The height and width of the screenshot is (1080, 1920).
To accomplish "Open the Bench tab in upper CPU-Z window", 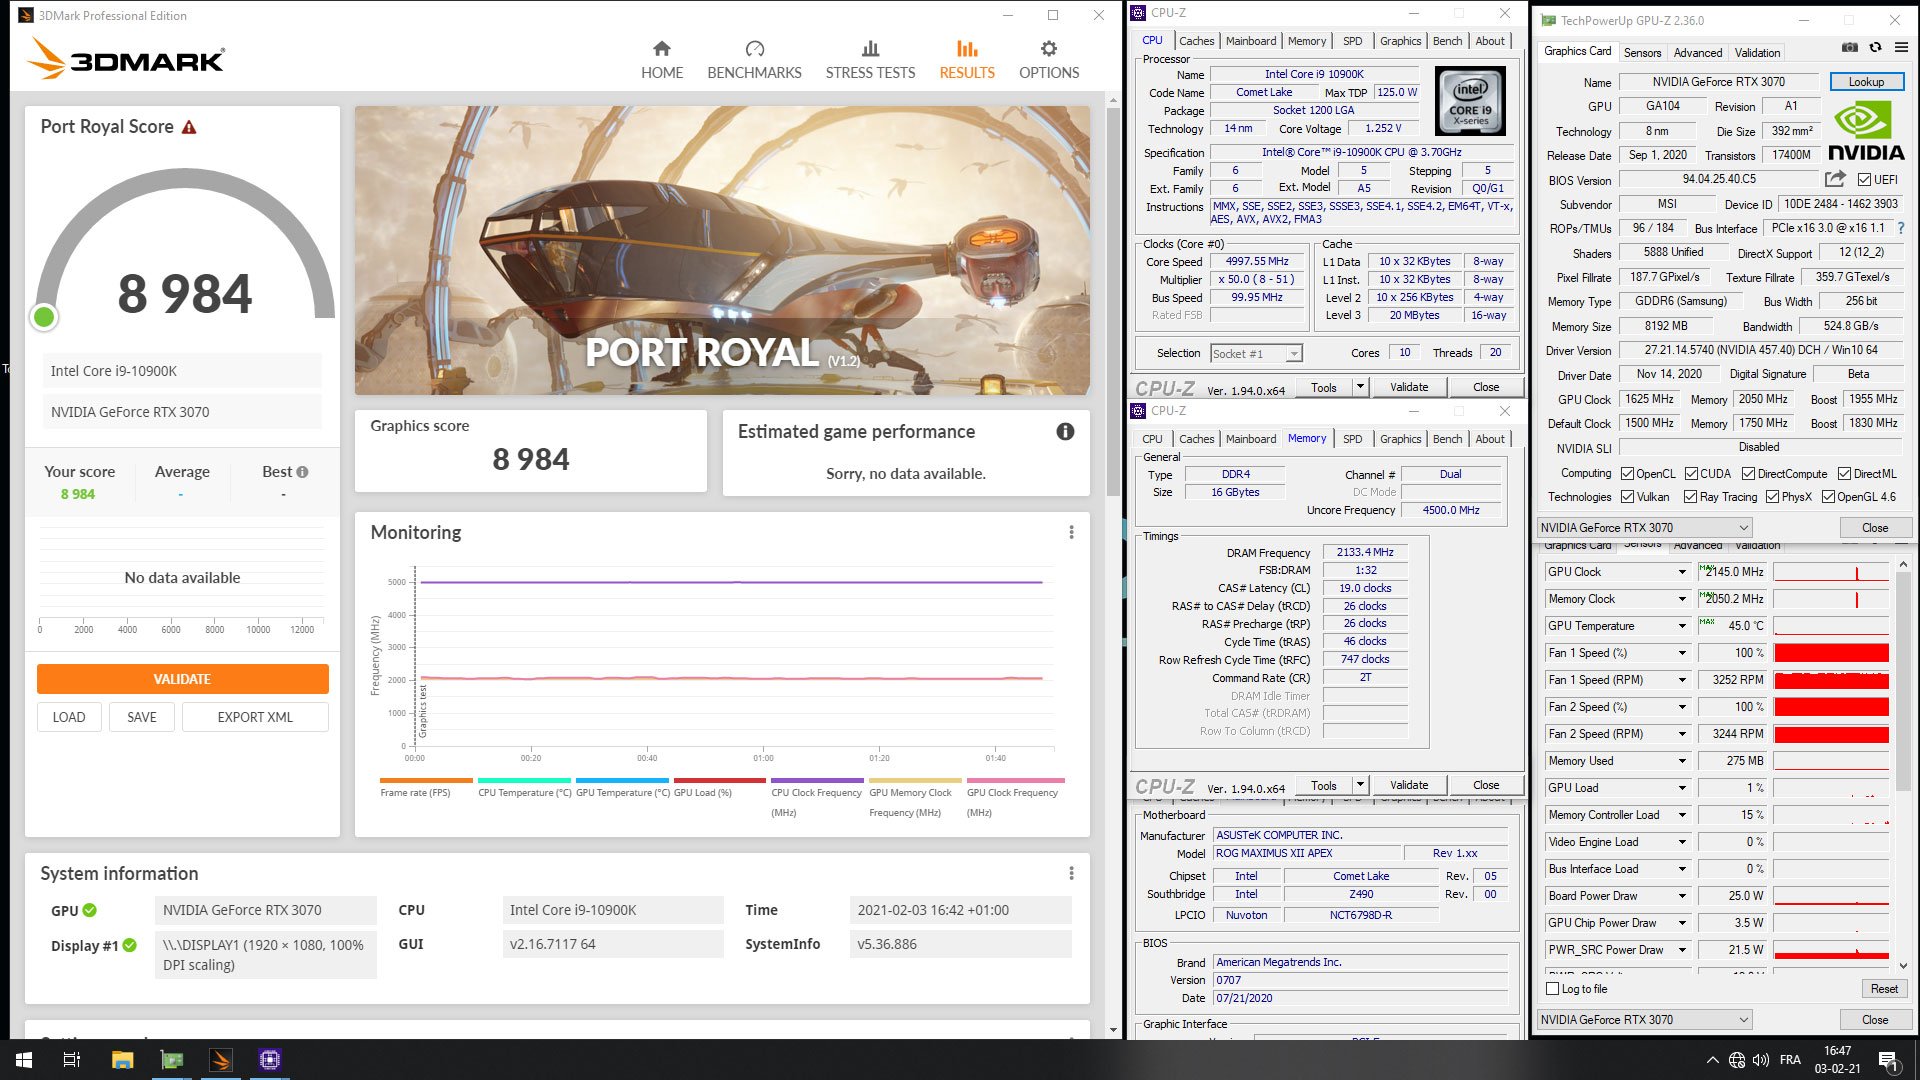I will (x=1447, y=41).
